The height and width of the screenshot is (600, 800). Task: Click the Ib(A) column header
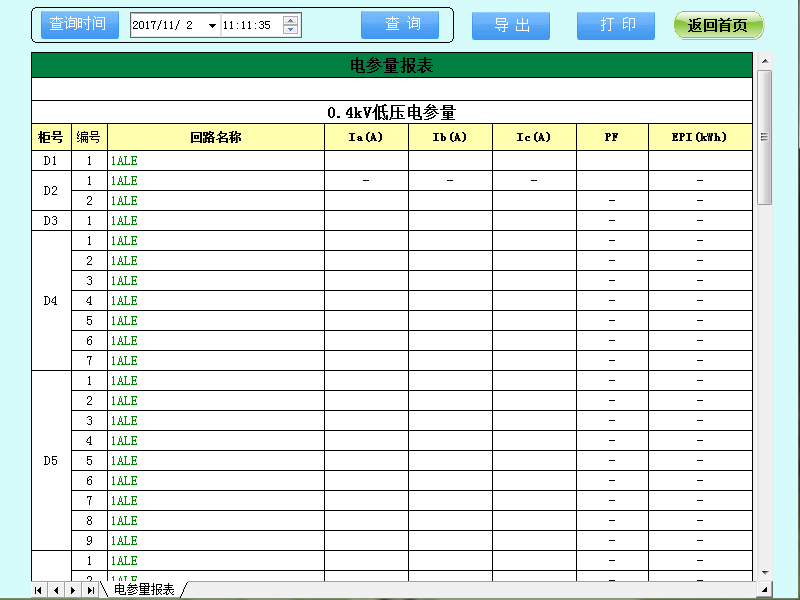(450, 137)
